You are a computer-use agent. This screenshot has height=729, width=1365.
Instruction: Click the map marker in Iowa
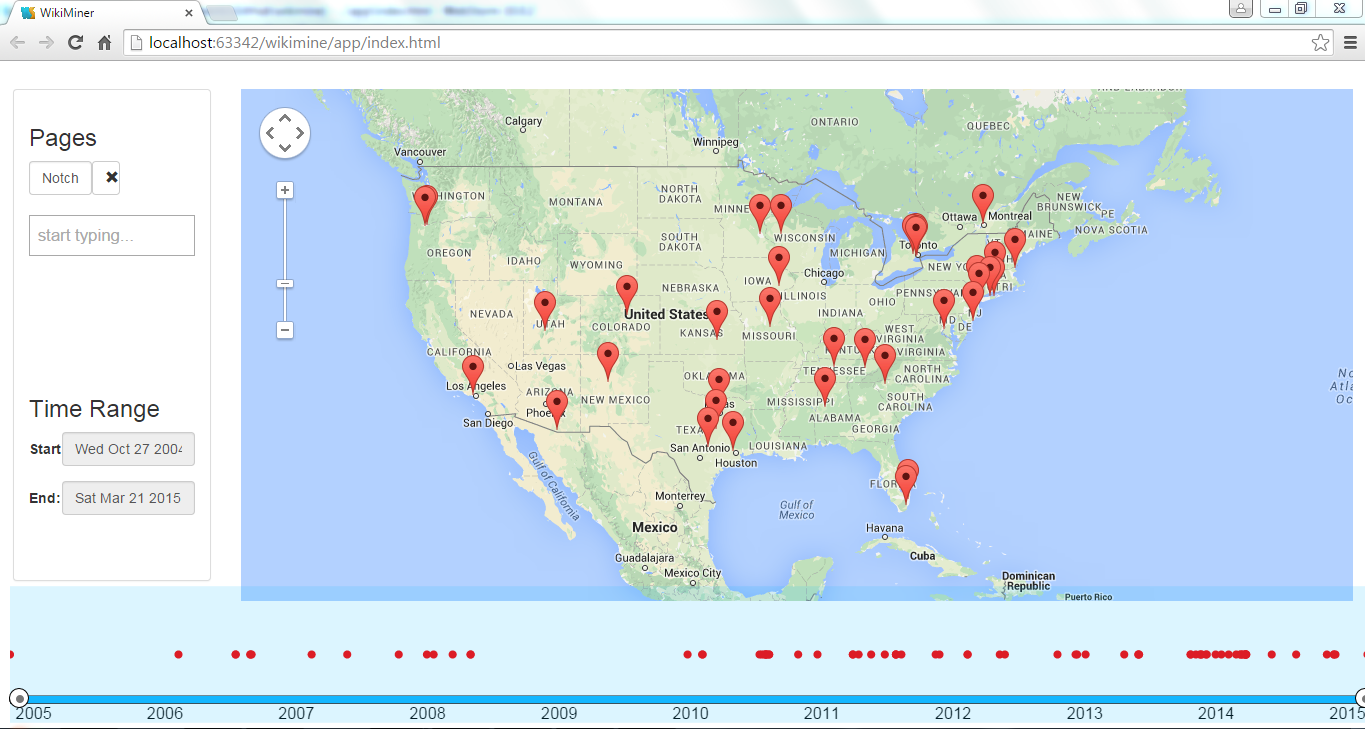coord(779,266)
